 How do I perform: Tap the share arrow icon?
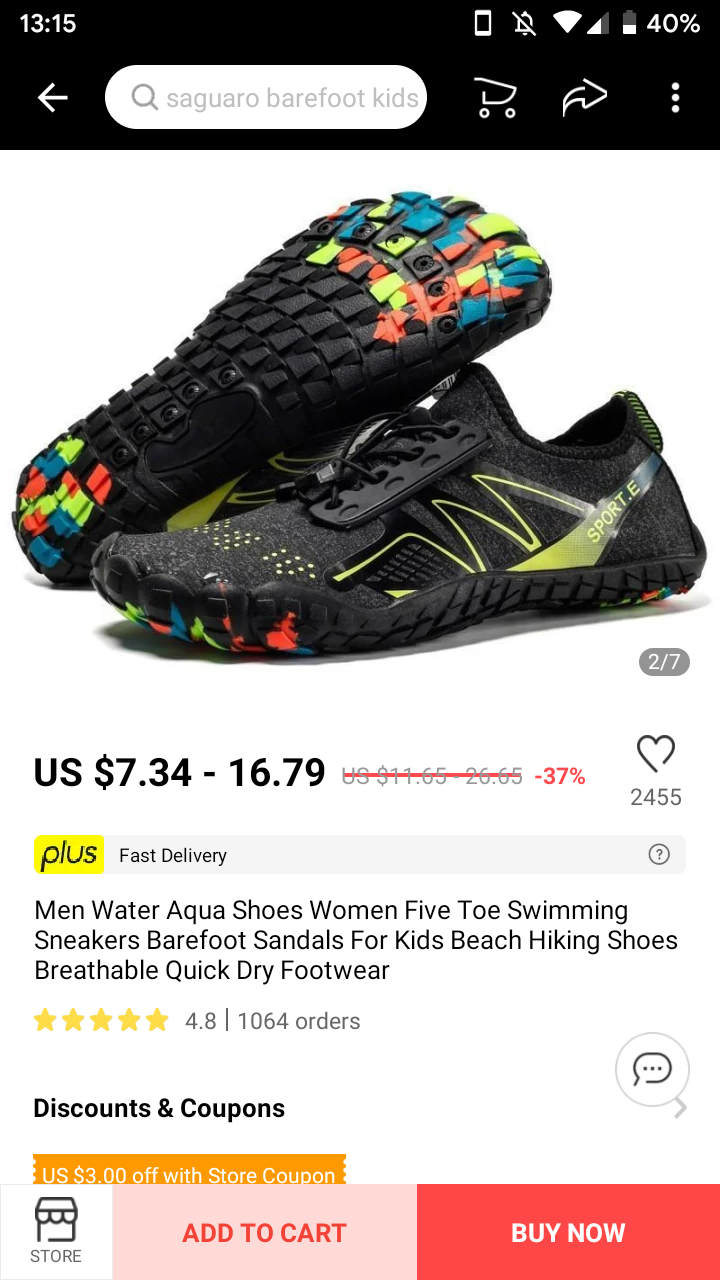point(585,97)
